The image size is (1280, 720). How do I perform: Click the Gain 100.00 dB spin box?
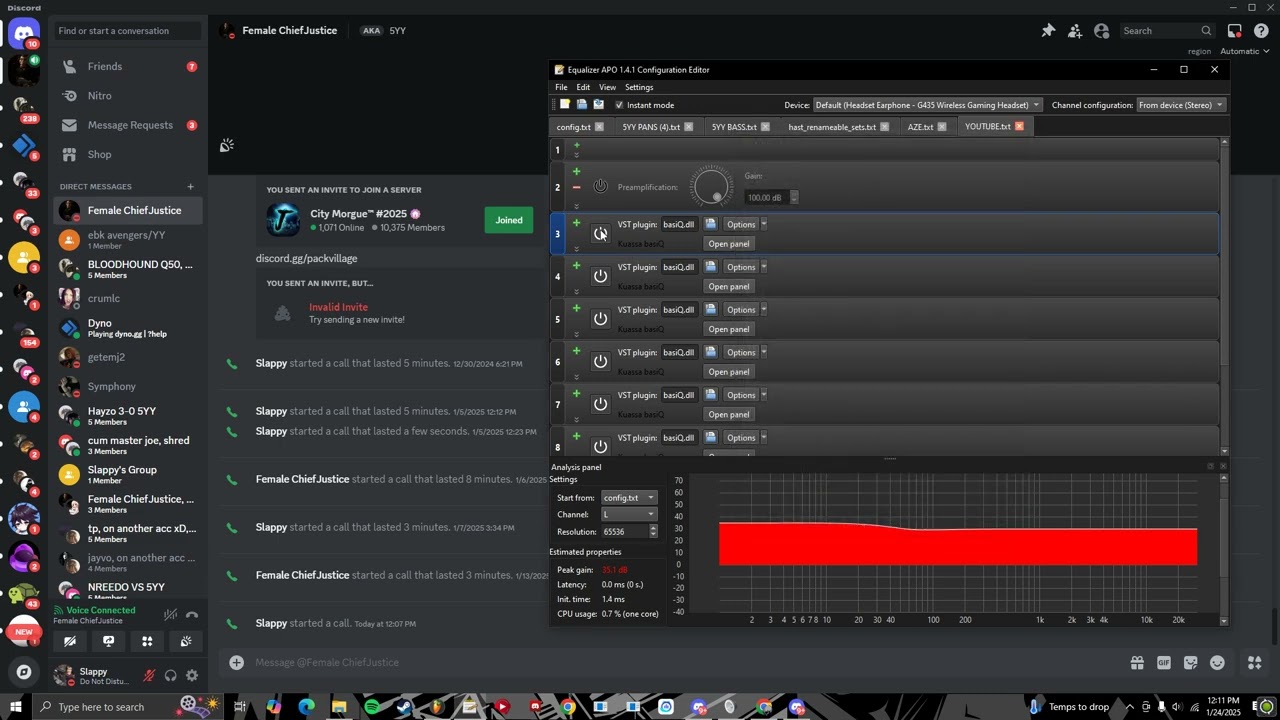[771, 197]
